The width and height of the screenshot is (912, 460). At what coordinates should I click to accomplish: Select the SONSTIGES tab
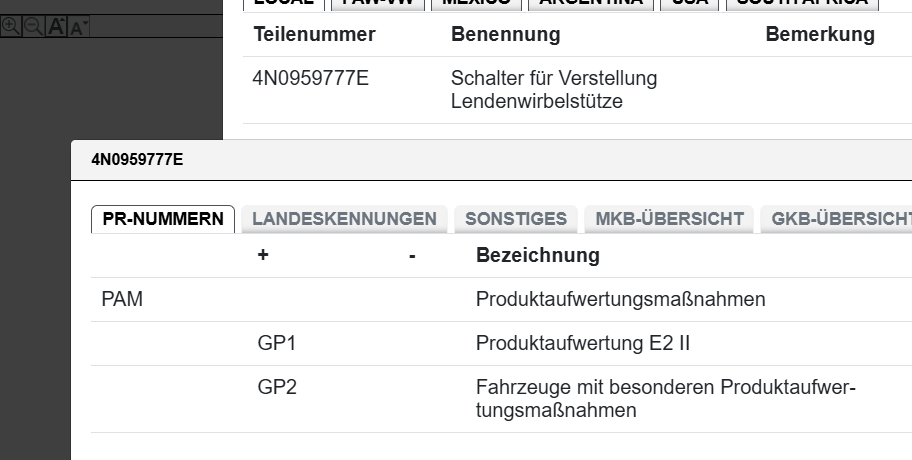coord(516,219)
